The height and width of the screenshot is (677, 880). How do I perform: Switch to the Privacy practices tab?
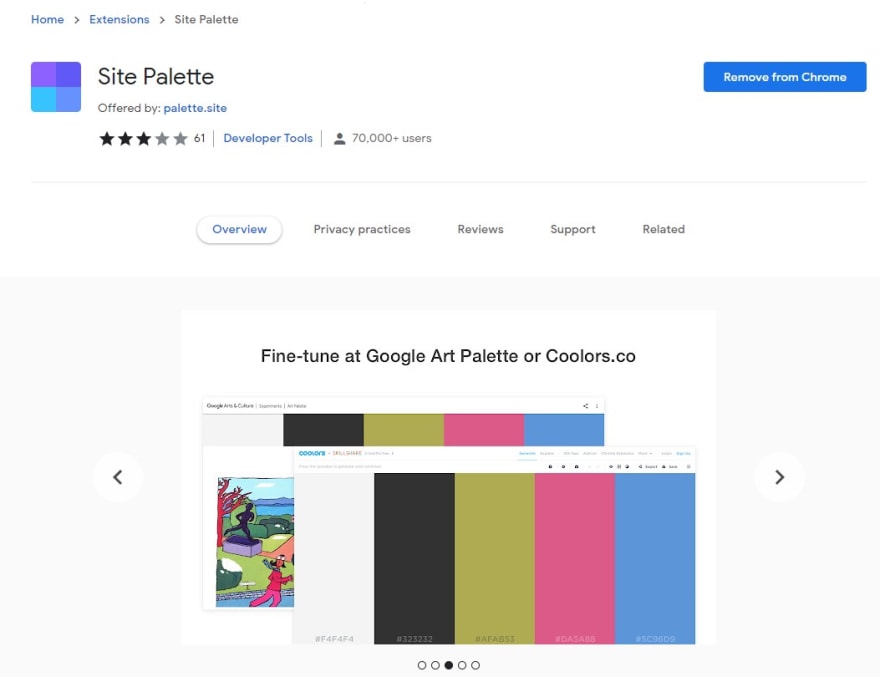coord(362,230)
